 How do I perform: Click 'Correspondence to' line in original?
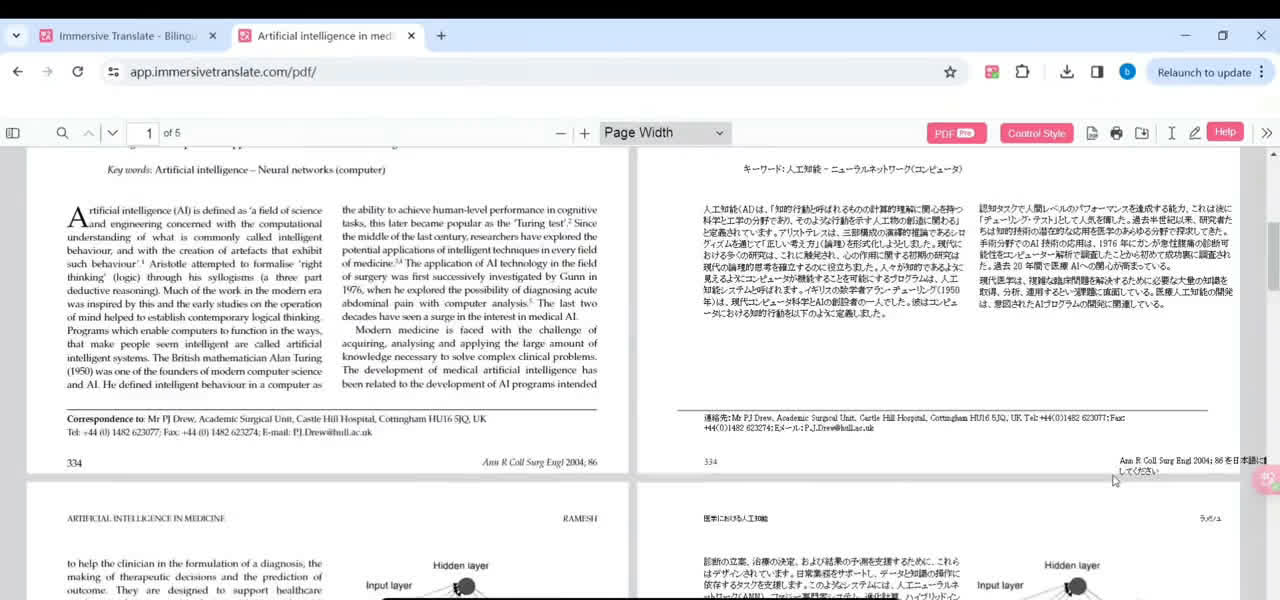click(277, 419)
